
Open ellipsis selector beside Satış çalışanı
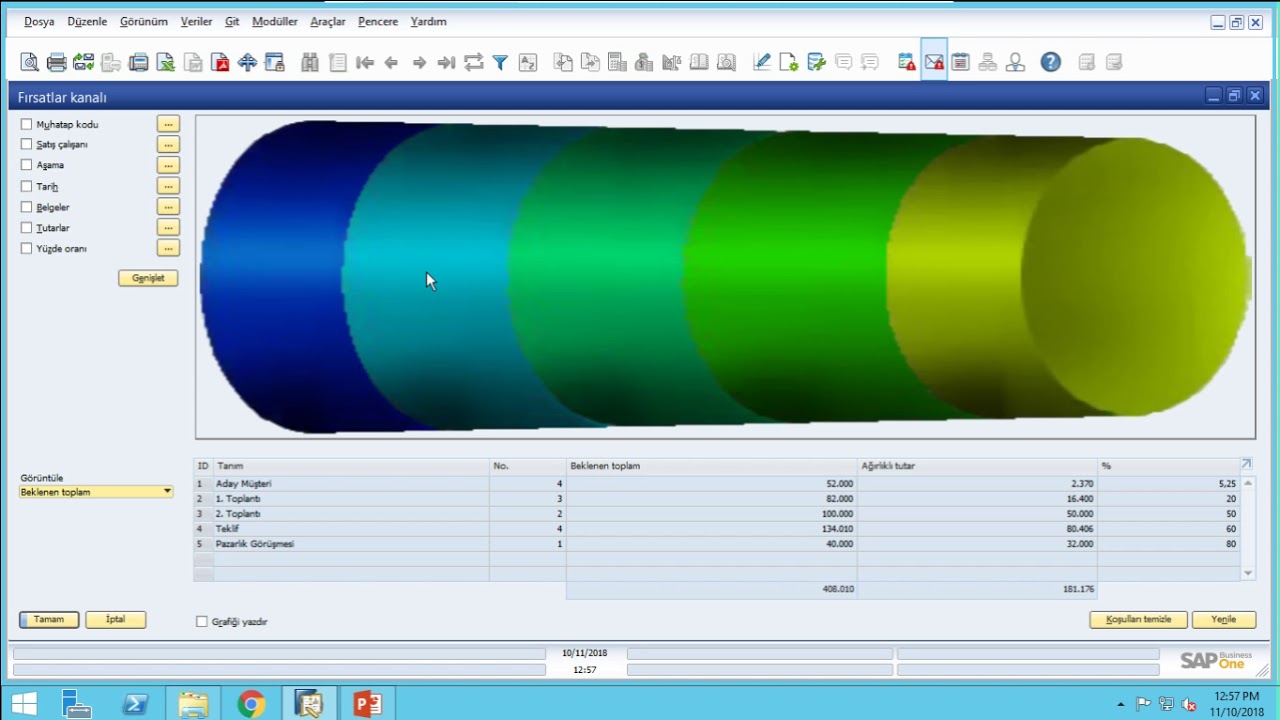[168, 144]
